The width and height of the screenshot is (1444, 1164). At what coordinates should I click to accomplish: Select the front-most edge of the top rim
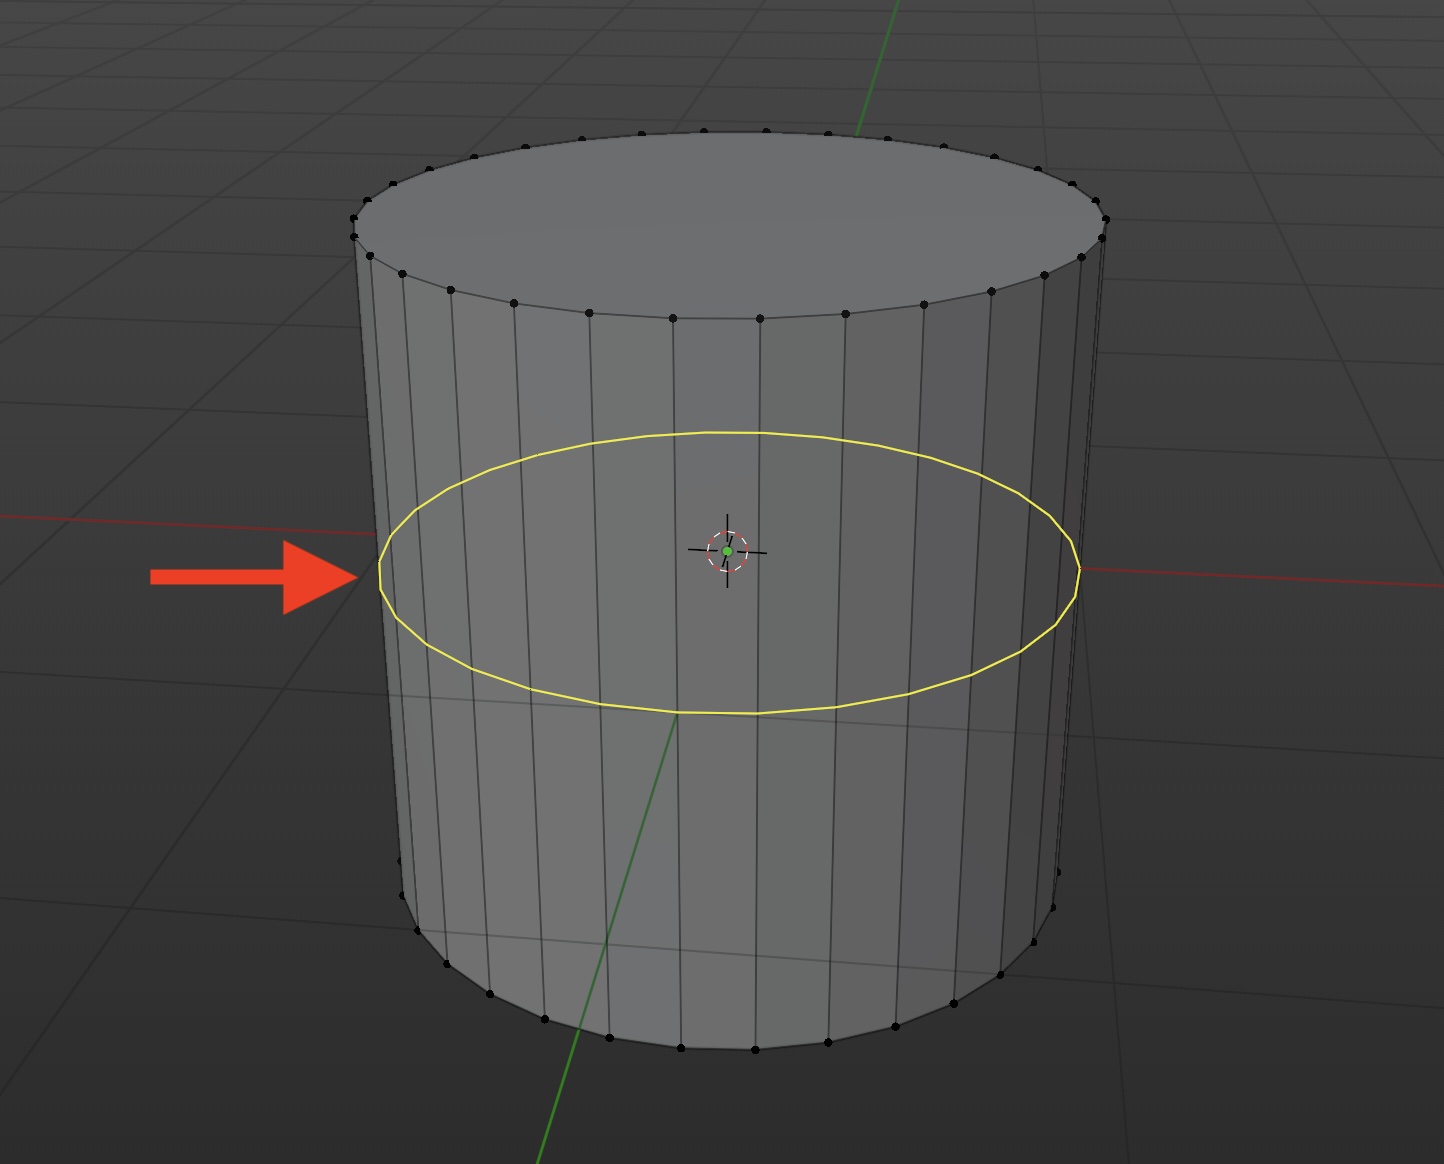pyautogui.click(x=716, y=319)
